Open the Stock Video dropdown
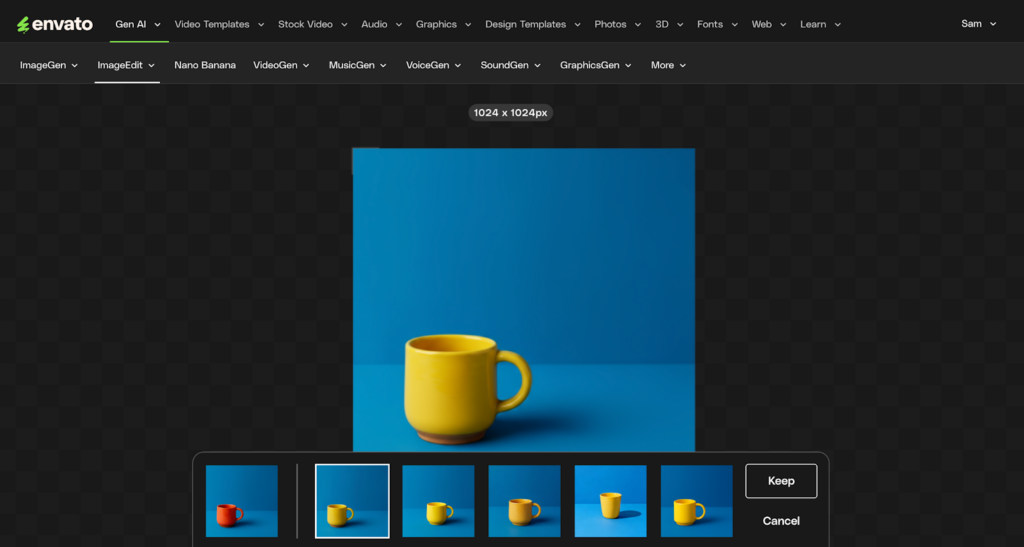The image size is (1024, 547). tap(312, 24)
